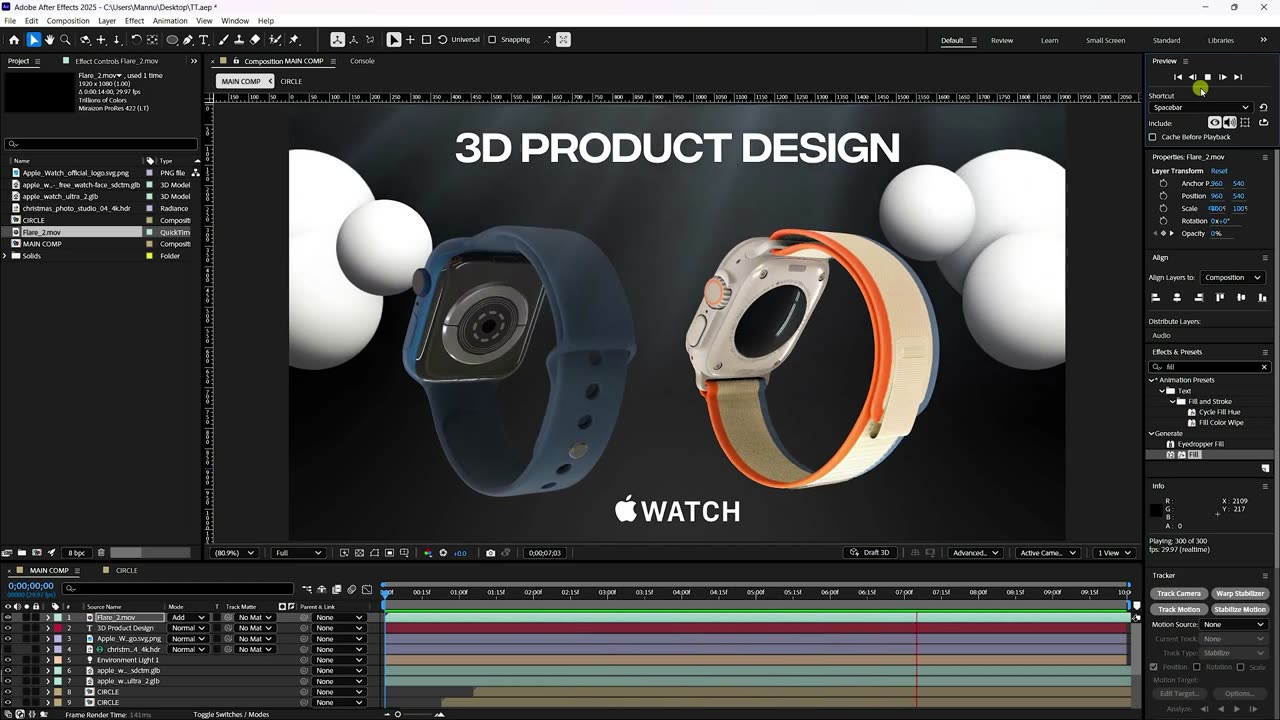Select the Eraser tool
The width and height of the screenshot is (1280, 720).
pyautogui.click(x=255, y=40)
